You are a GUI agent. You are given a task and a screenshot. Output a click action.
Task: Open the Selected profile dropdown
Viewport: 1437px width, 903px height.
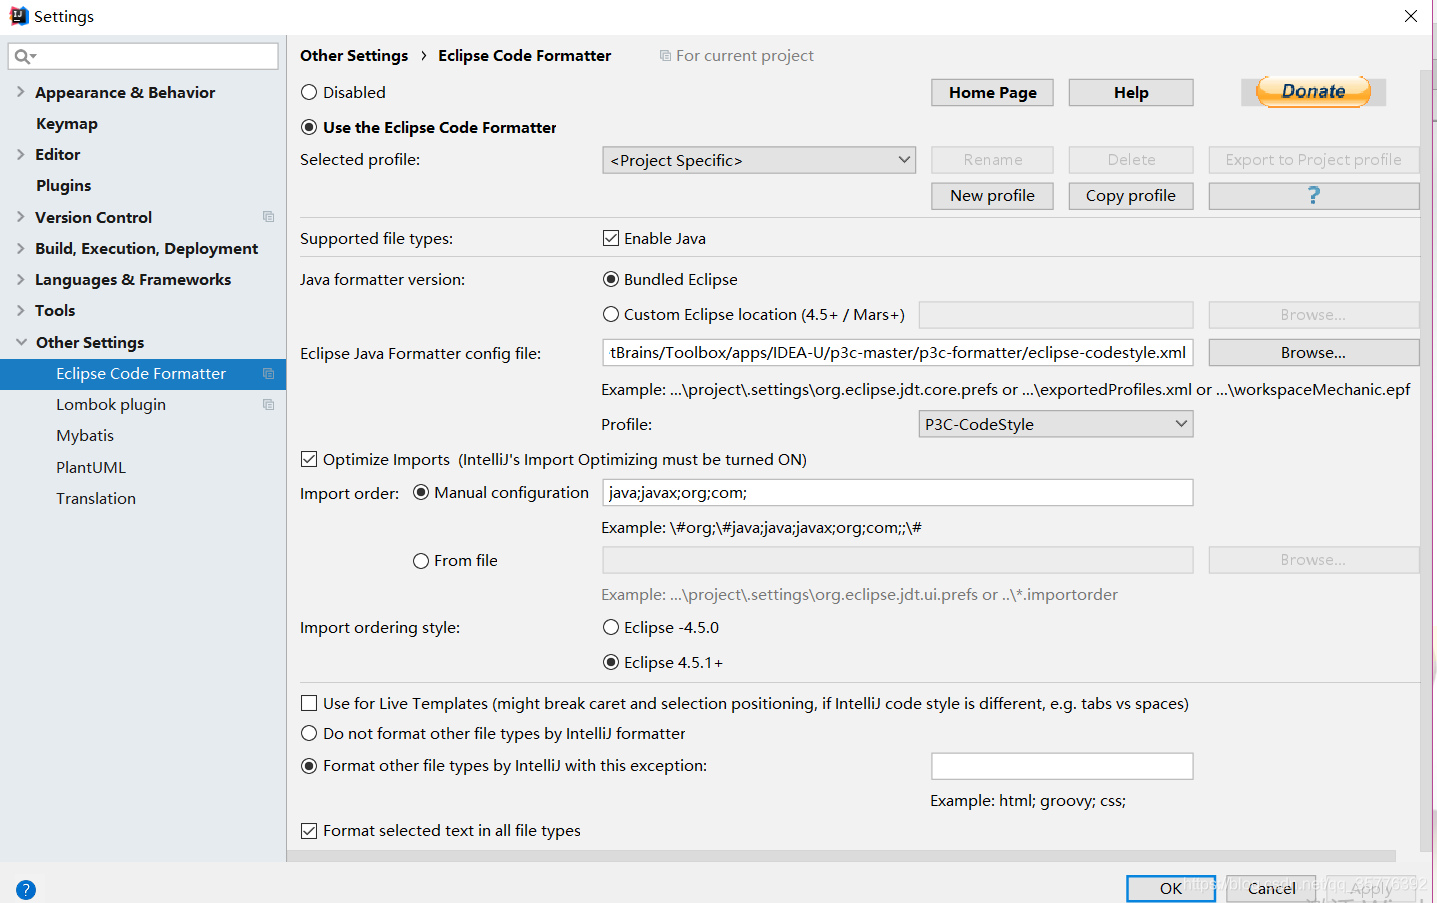(758, 159)
